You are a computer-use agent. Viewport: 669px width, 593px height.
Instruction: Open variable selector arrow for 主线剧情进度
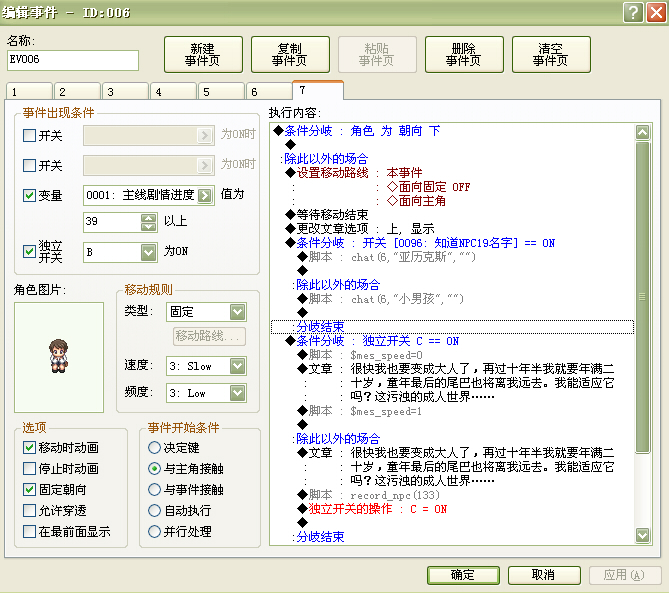pos(205,195)
